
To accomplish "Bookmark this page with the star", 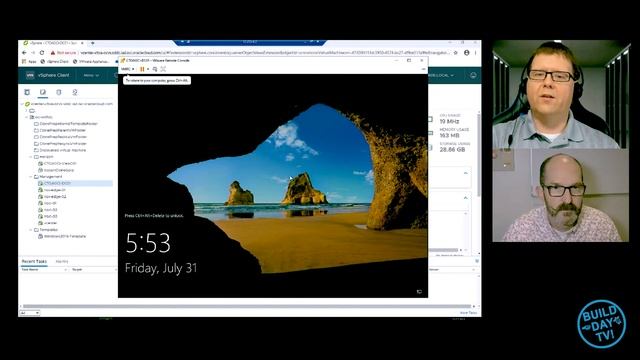I will point(456,53).
